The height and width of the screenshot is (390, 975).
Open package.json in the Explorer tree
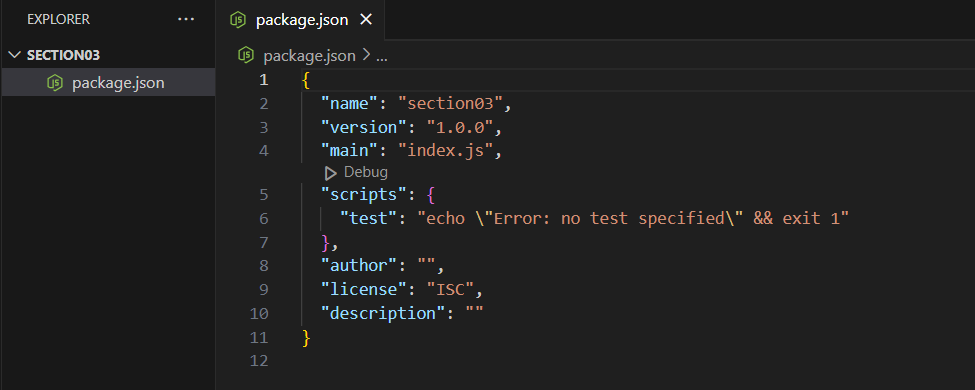(x=108, y=83)
